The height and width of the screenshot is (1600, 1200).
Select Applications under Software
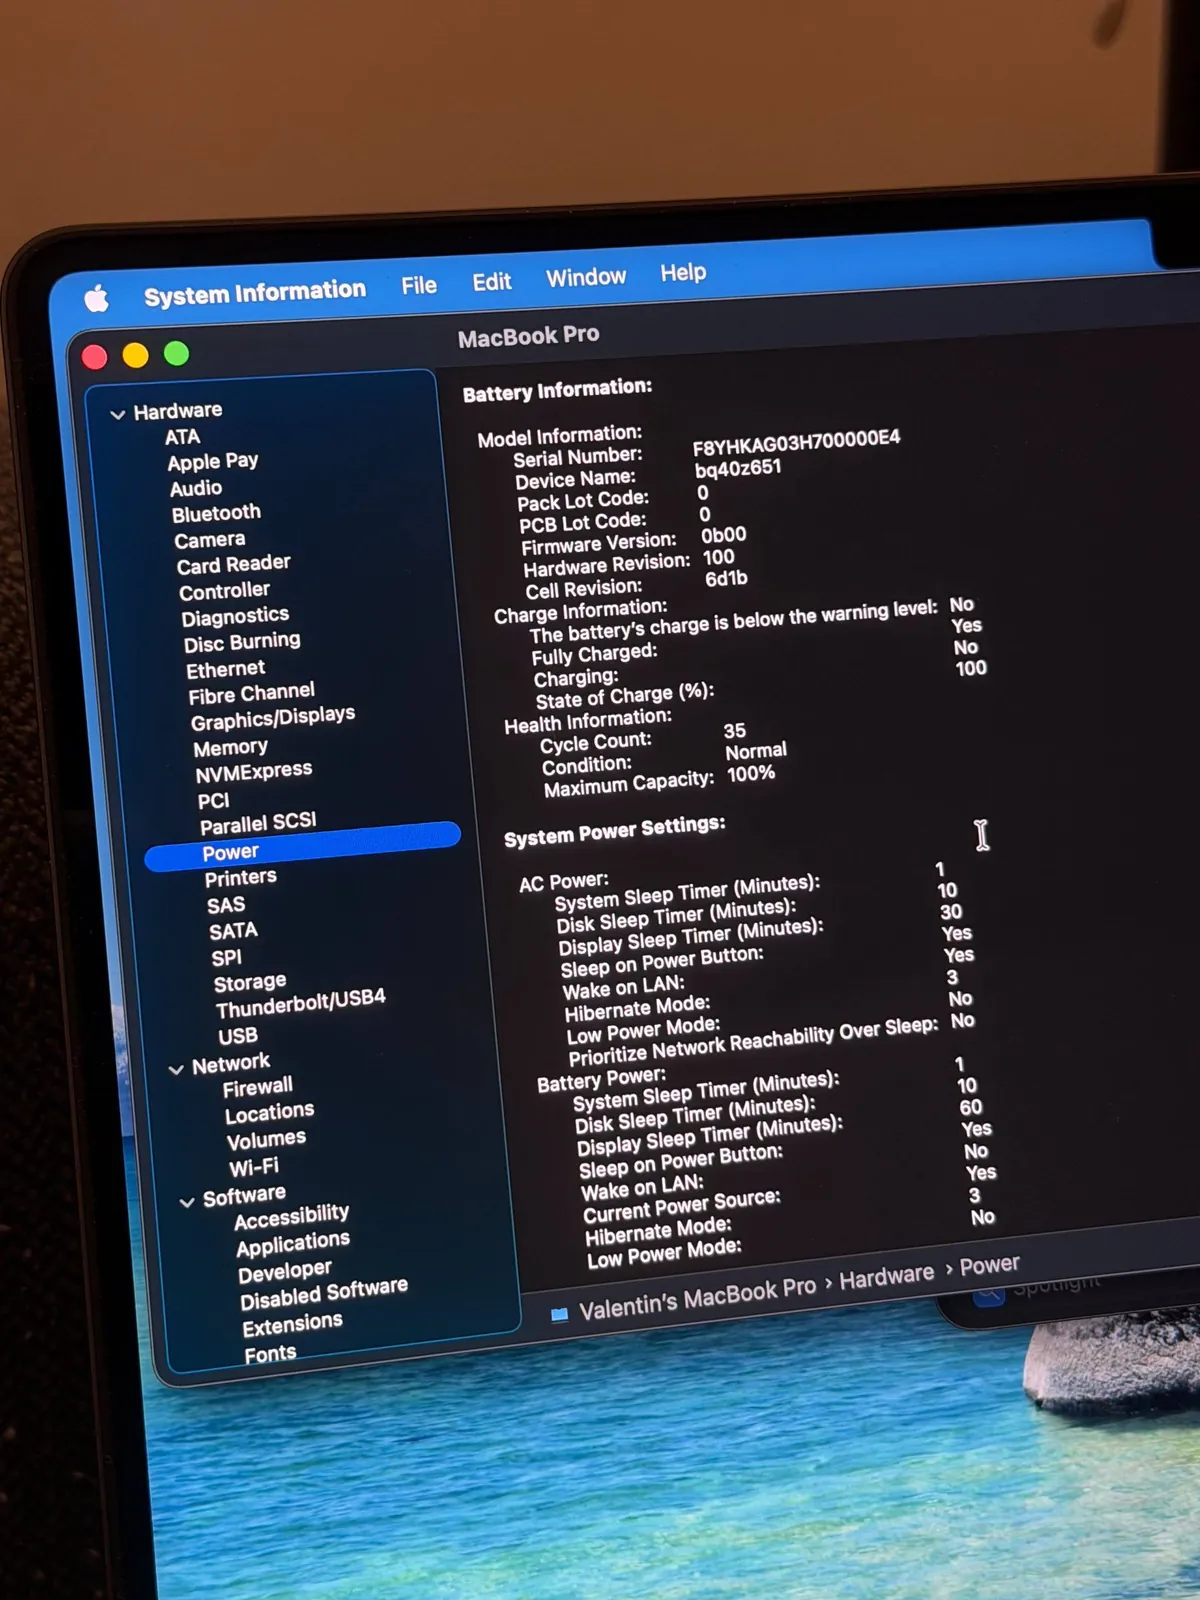293,1244
